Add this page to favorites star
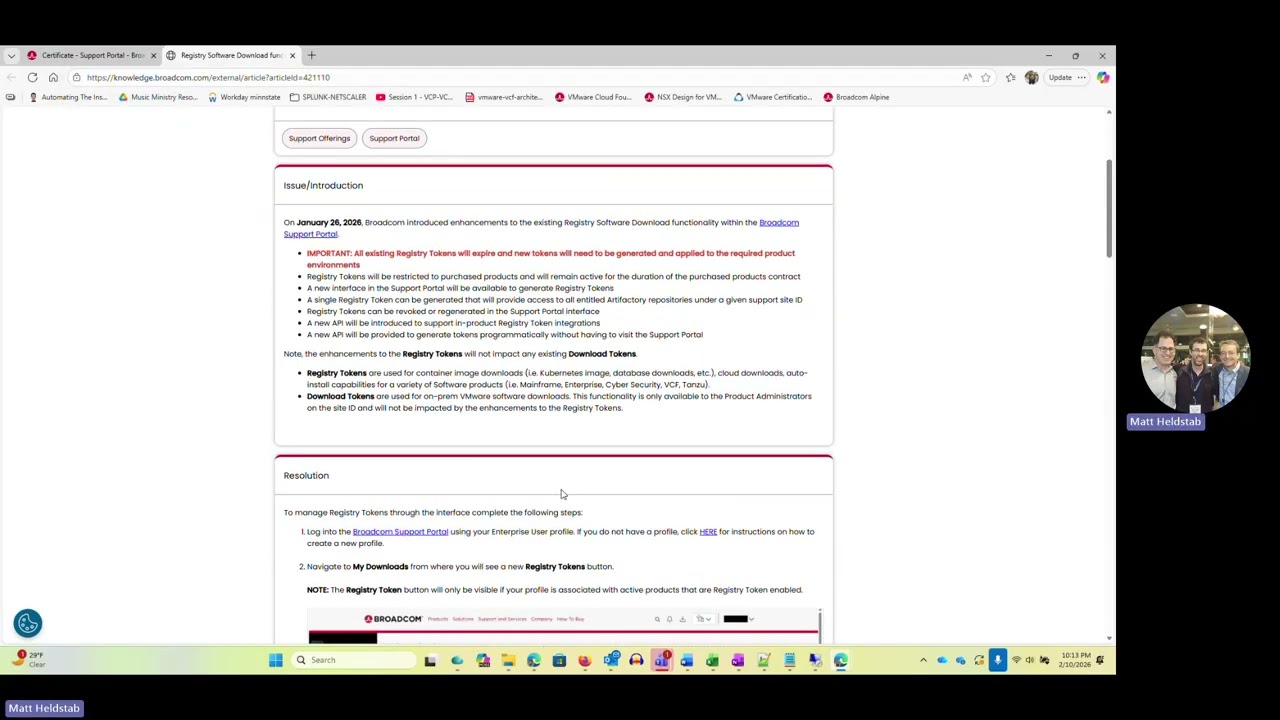This screenshot has width=1280, height=720. click(986, 77)
